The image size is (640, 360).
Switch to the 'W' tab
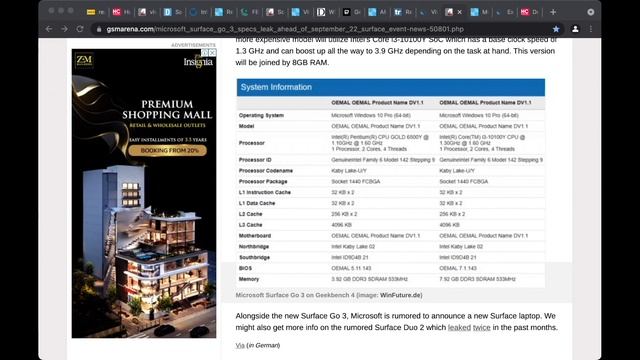tap(326, 12)
